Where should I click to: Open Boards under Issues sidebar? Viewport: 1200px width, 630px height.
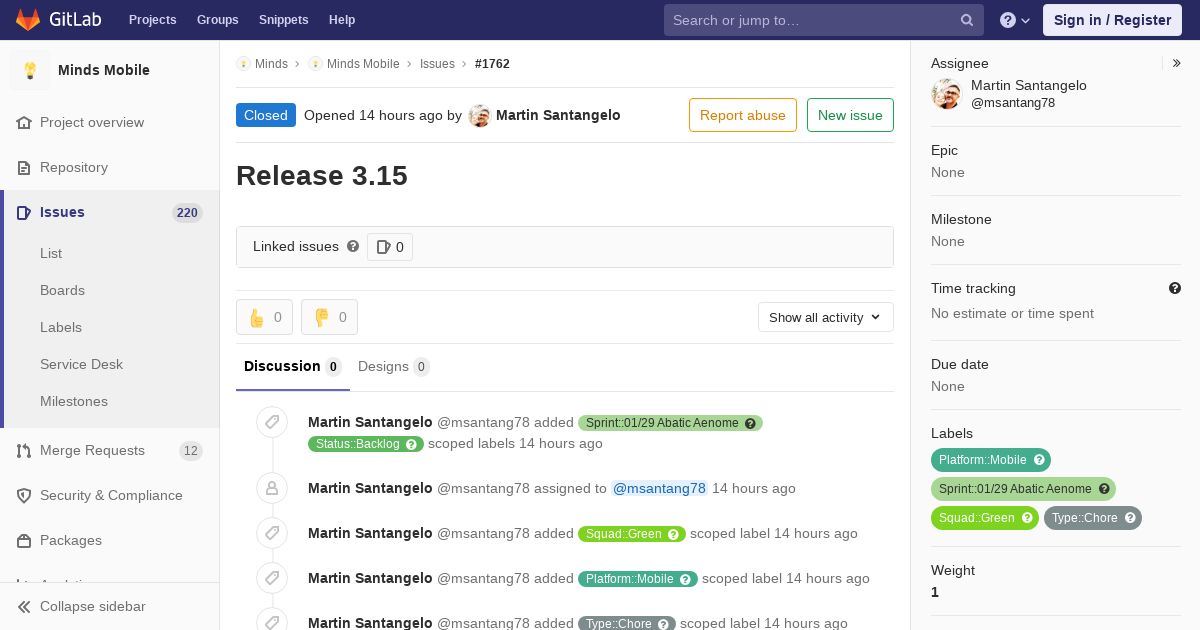pos(62,290)
